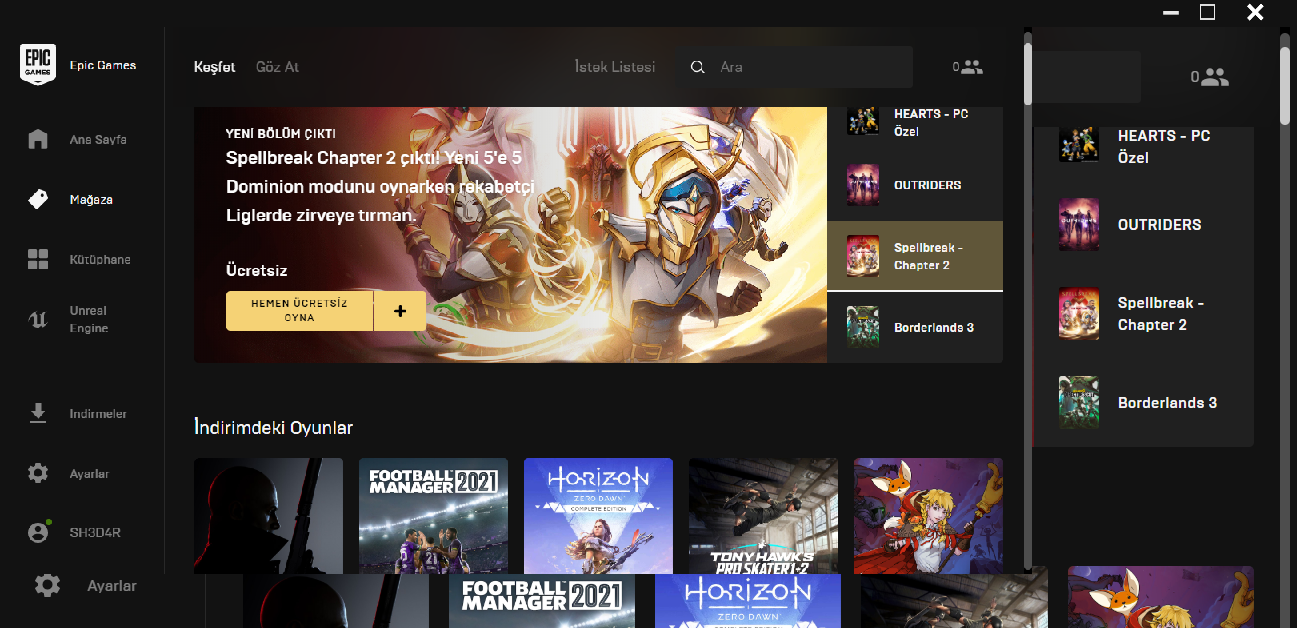Open İndirmeler downloads icon
The image size is (1297, 628).
pyautogui.click(x=38, y=413)
